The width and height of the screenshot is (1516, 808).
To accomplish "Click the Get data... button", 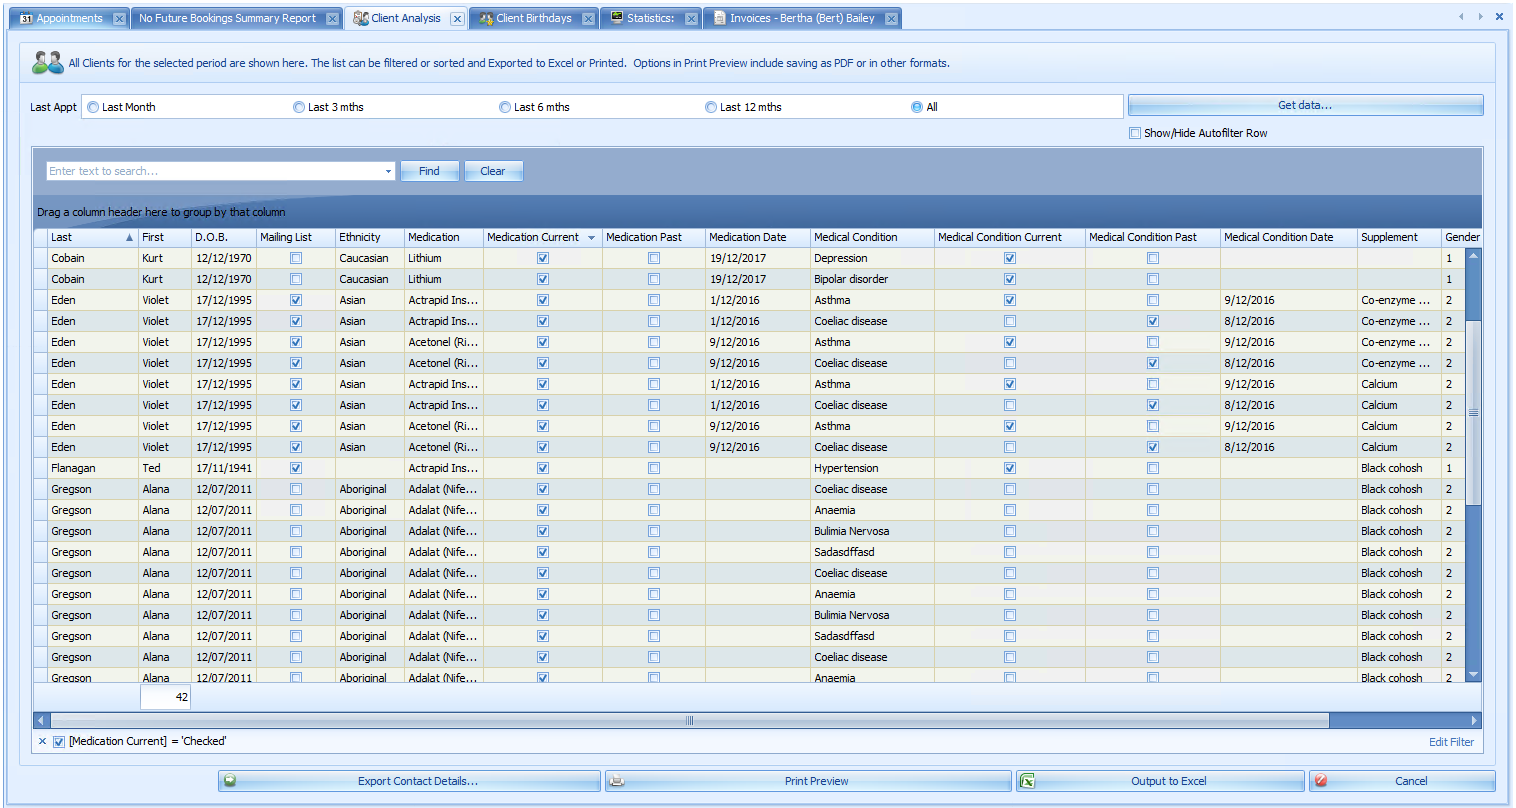I will [1305, 105].
